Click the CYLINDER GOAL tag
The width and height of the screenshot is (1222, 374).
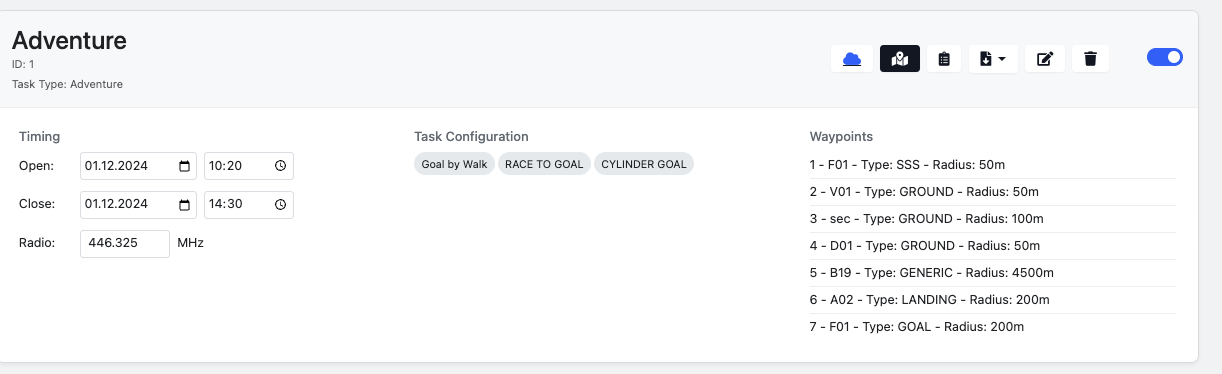pos(644,164)
